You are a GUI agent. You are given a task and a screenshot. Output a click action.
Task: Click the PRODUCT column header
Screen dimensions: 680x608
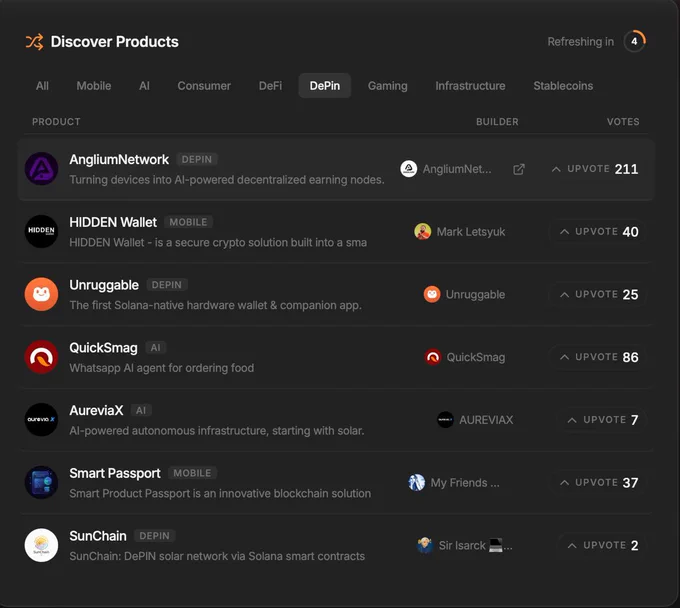pos(56,122)
